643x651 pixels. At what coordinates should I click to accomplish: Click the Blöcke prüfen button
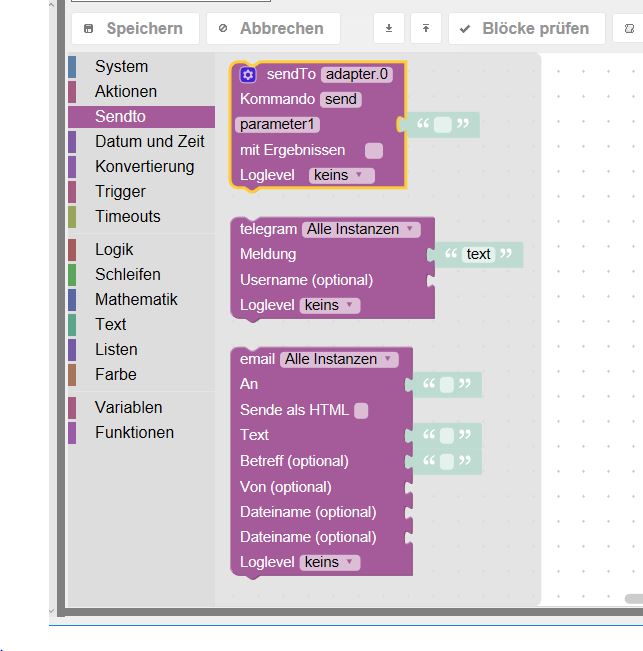tap(526, 29)
